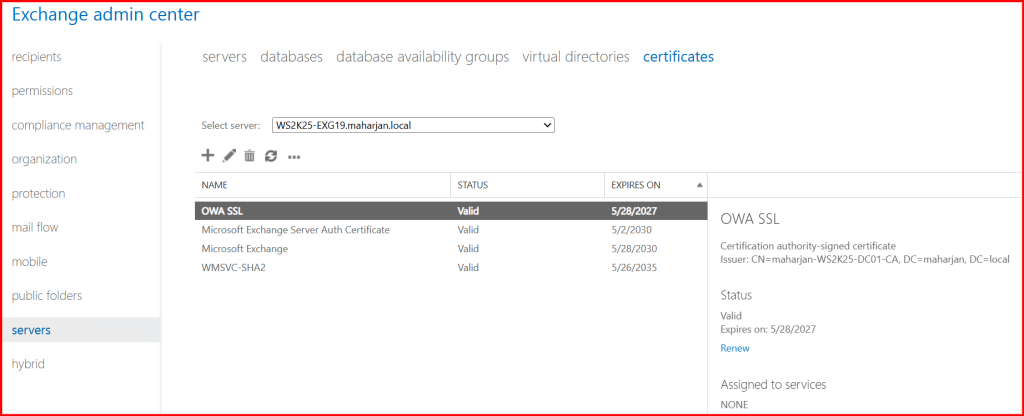Open the virtual directories tab
This screenshot has height=416, width=1024.
pyautogui.click(x=576, y=57)
